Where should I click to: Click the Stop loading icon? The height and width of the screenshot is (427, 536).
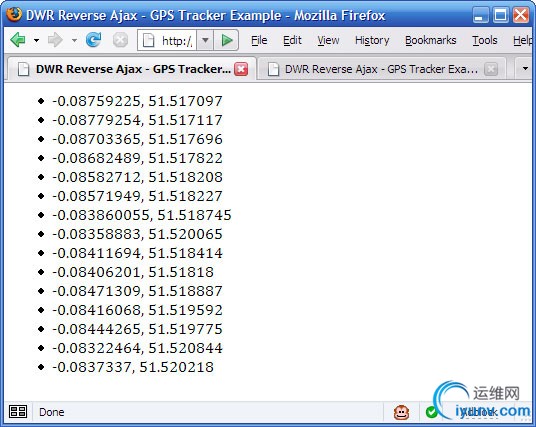120,40
